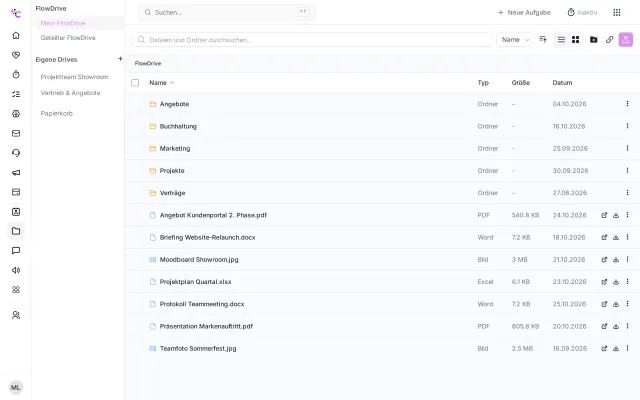Screen dimensions: 640x400
Task: Click the Inaktiv timer button
Action: [x=582, y=13]
